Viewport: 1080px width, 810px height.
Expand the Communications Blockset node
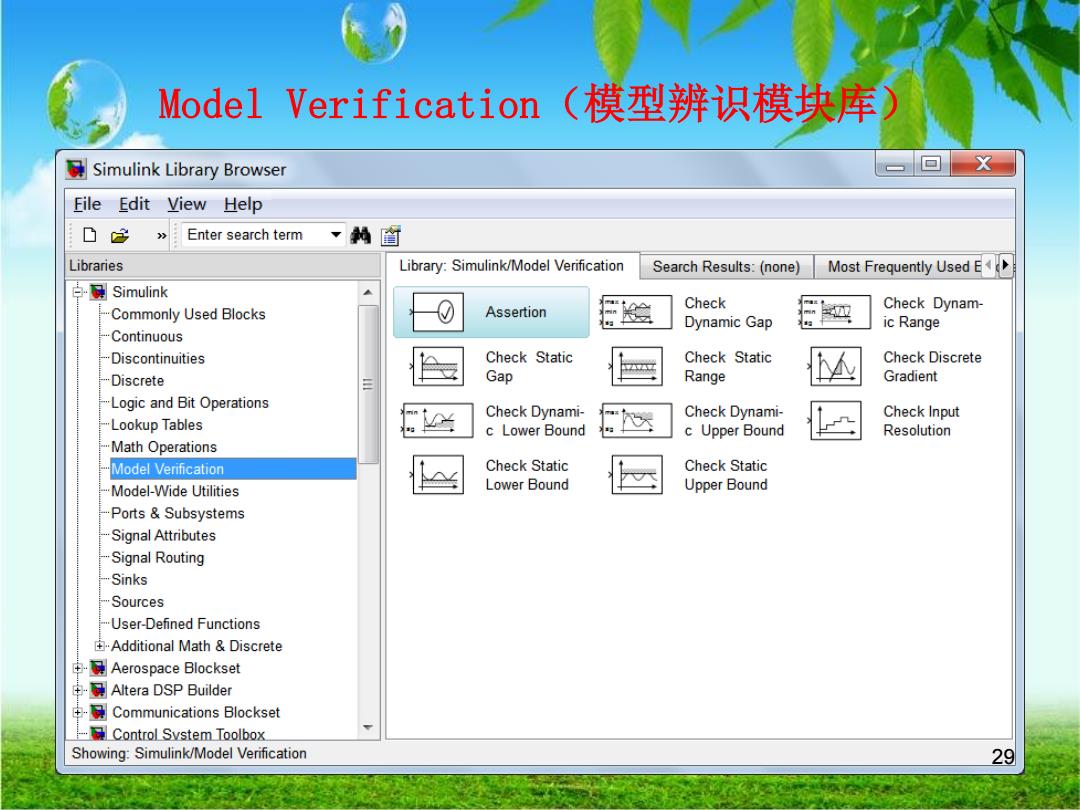78,712
